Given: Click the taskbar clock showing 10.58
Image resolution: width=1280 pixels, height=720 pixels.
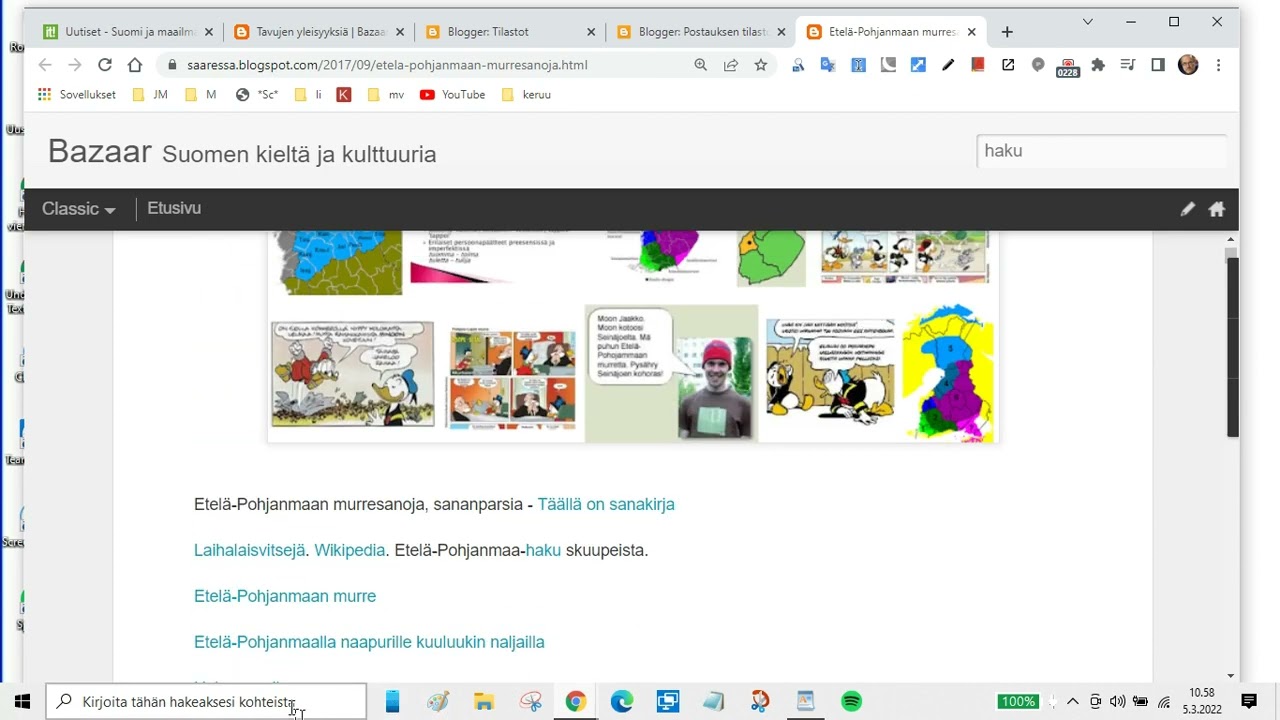Looking at the screenshot, I should click(x=1202, y=701).
